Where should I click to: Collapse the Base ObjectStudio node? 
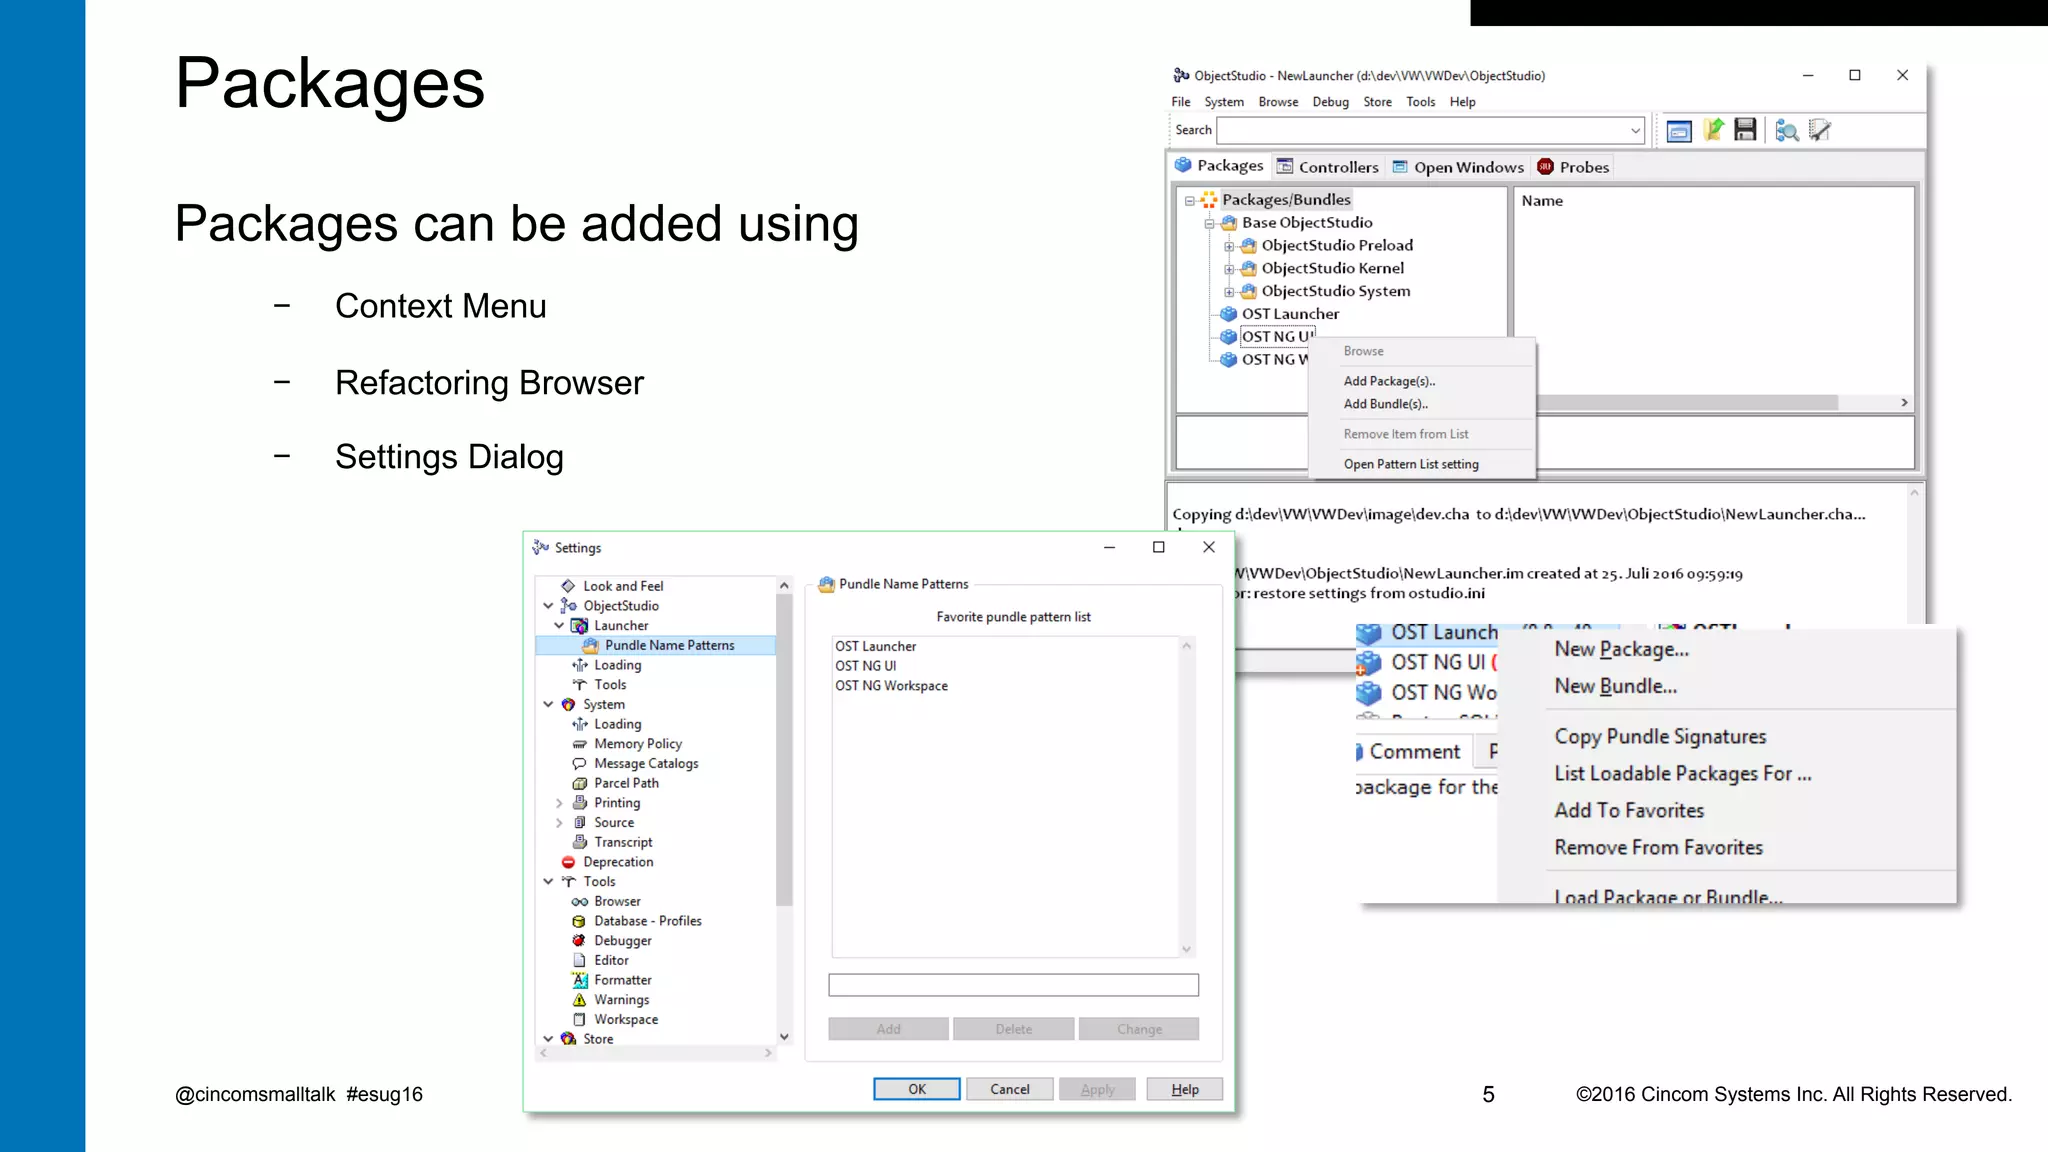(1209, 224)
